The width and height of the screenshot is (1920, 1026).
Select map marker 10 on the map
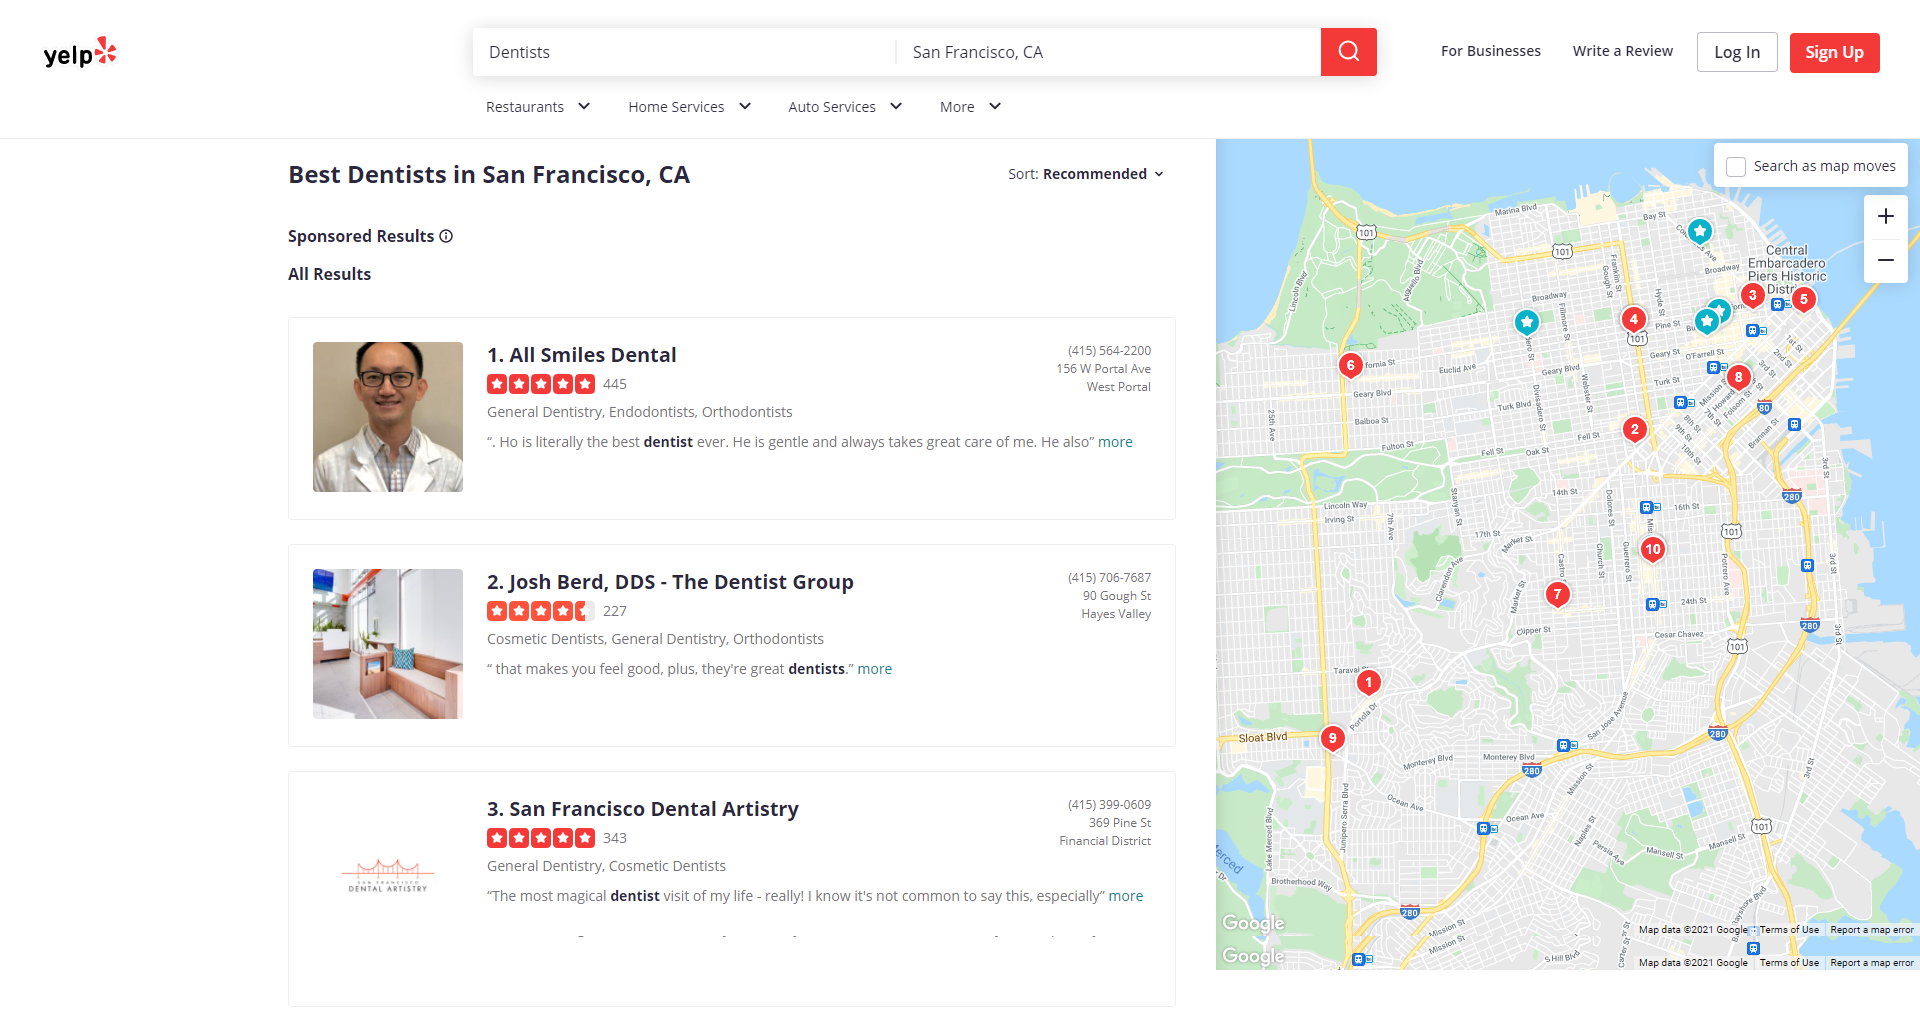(1652, 548)
